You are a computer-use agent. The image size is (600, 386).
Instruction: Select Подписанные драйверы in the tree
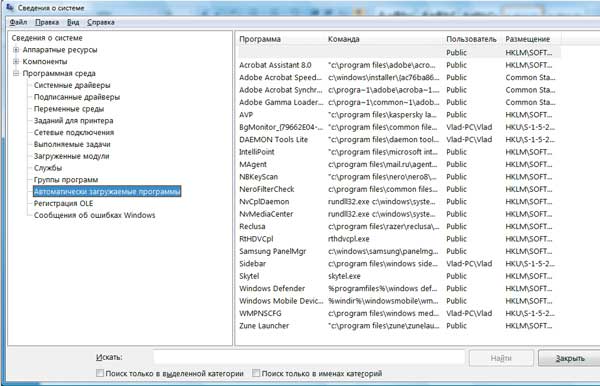77,97
